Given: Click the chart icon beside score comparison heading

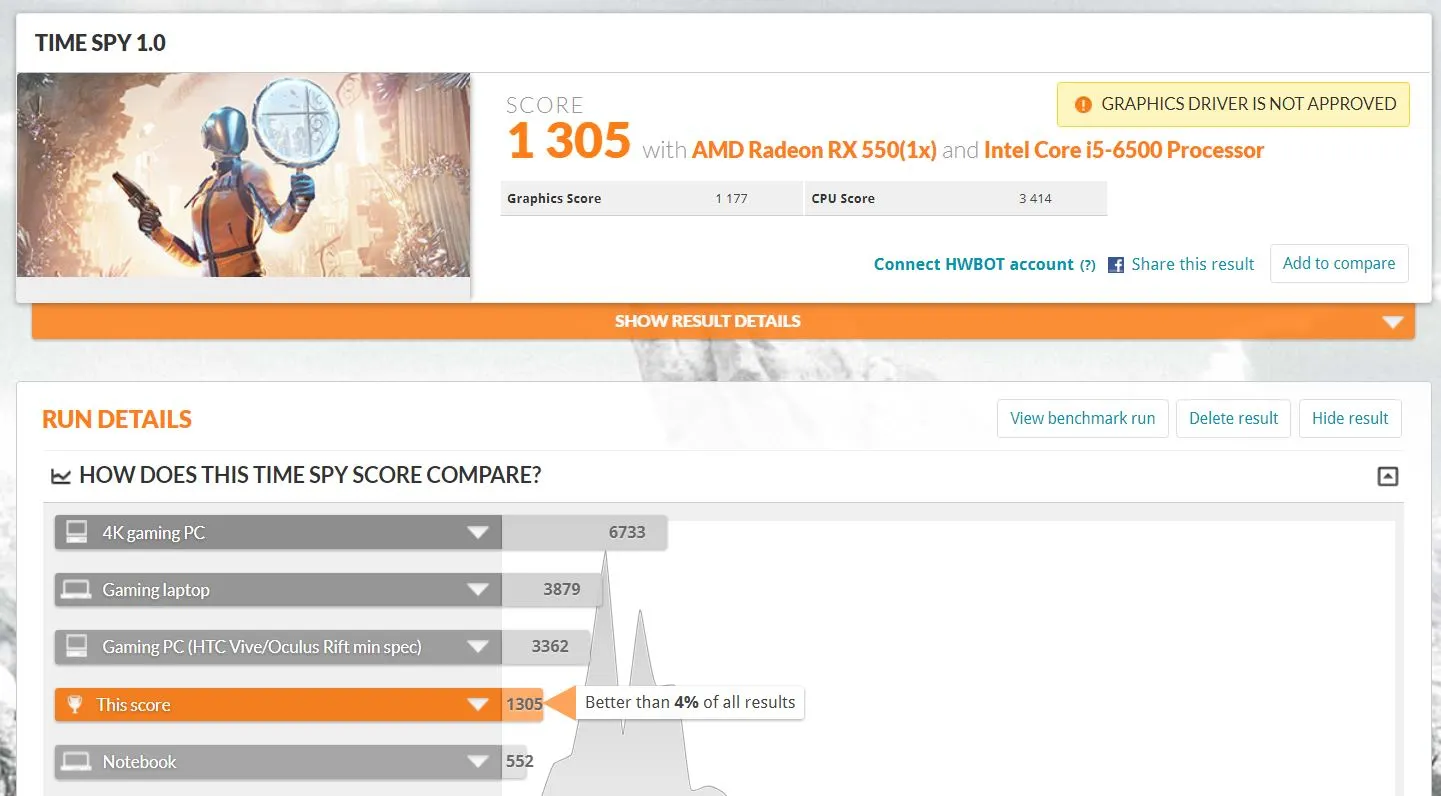Looking at the screenshot, I should (x=61, y=476).
